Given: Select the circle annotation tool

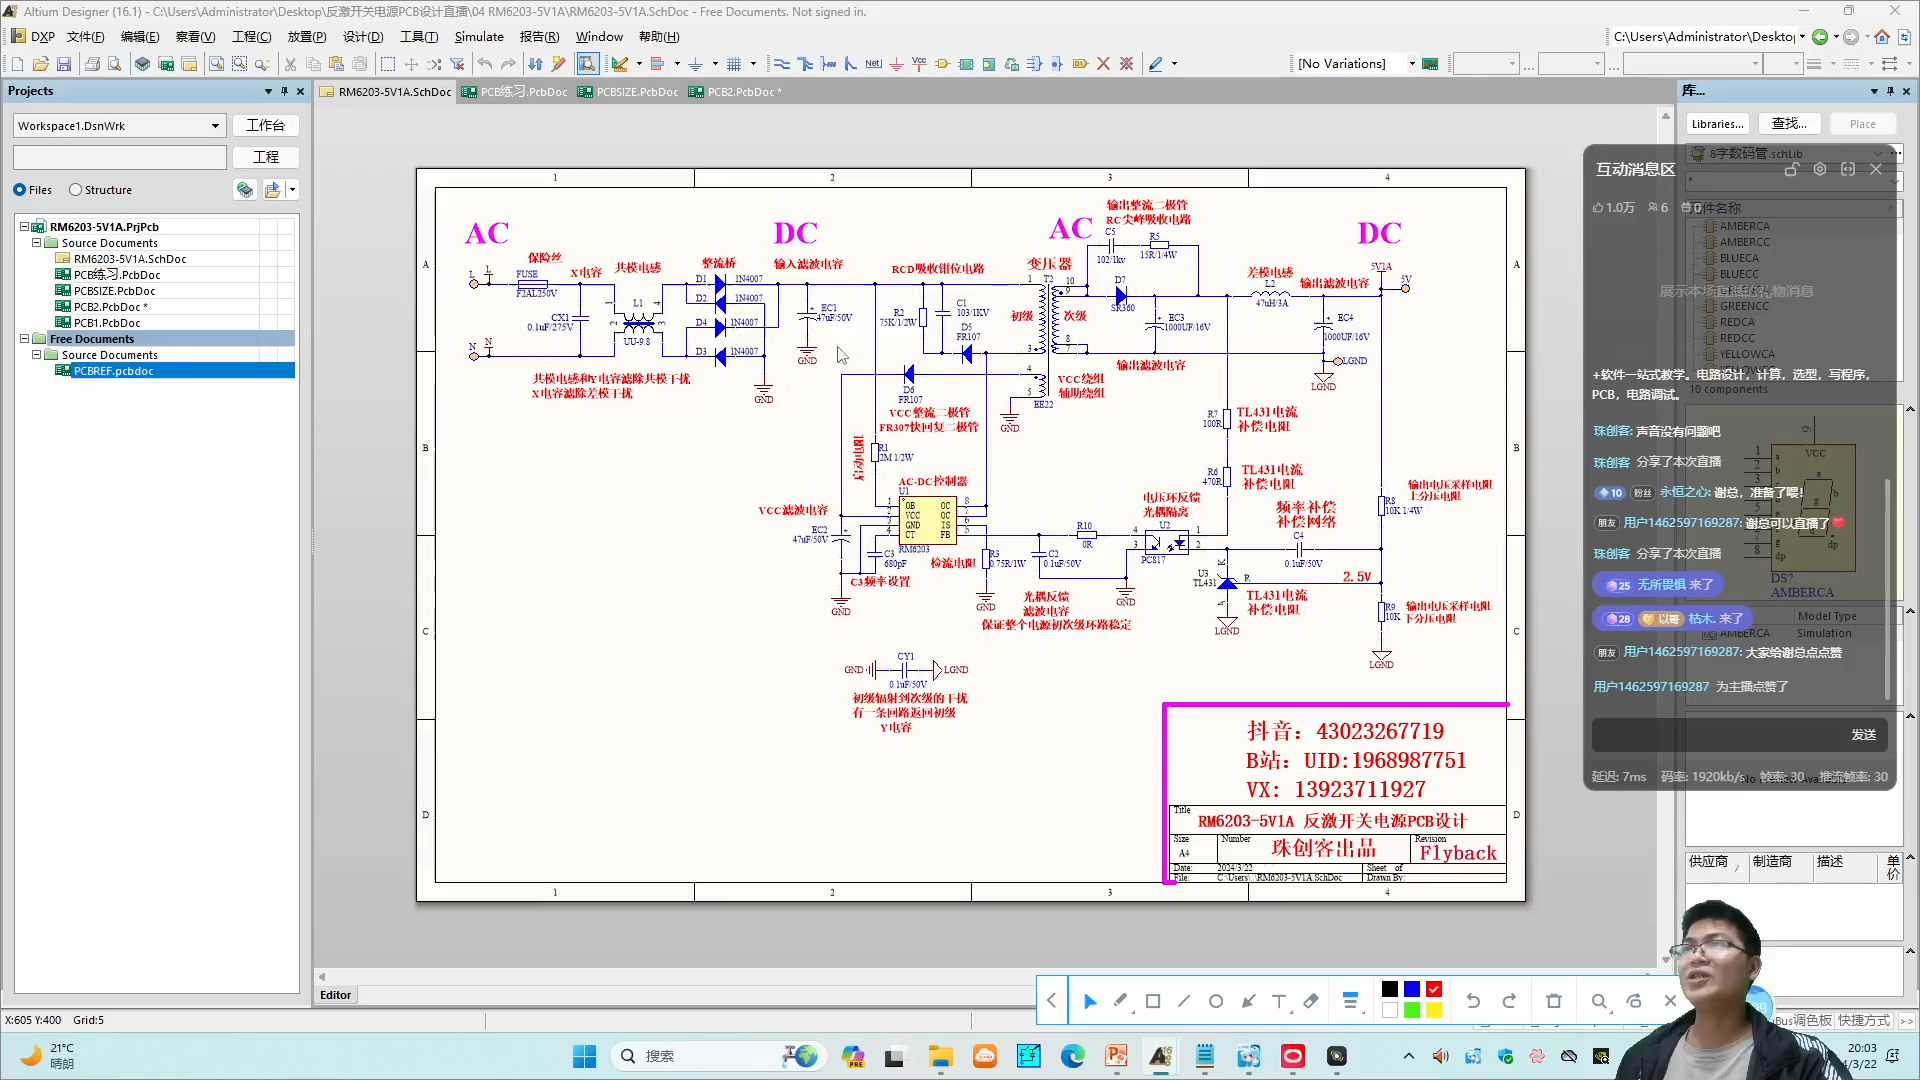Looking at the screenshot, I should (x=1216, y=1001).
